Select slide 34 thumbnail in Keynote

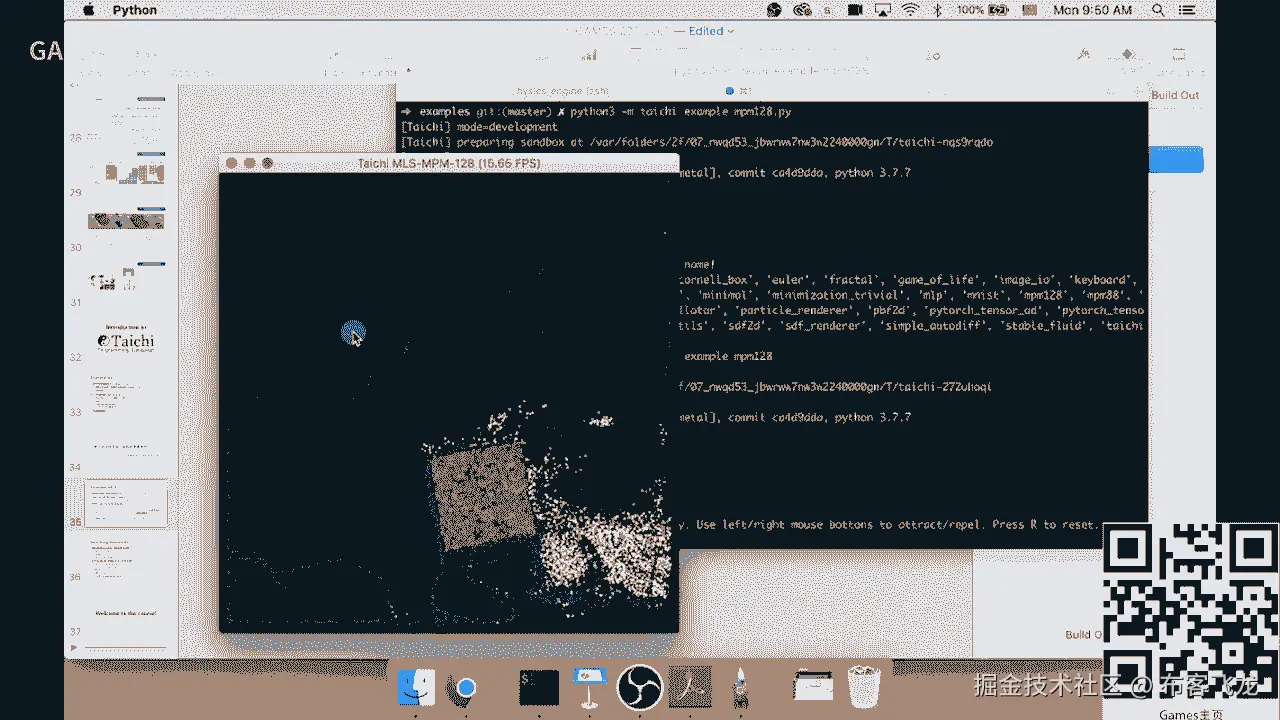click(126, 447)
